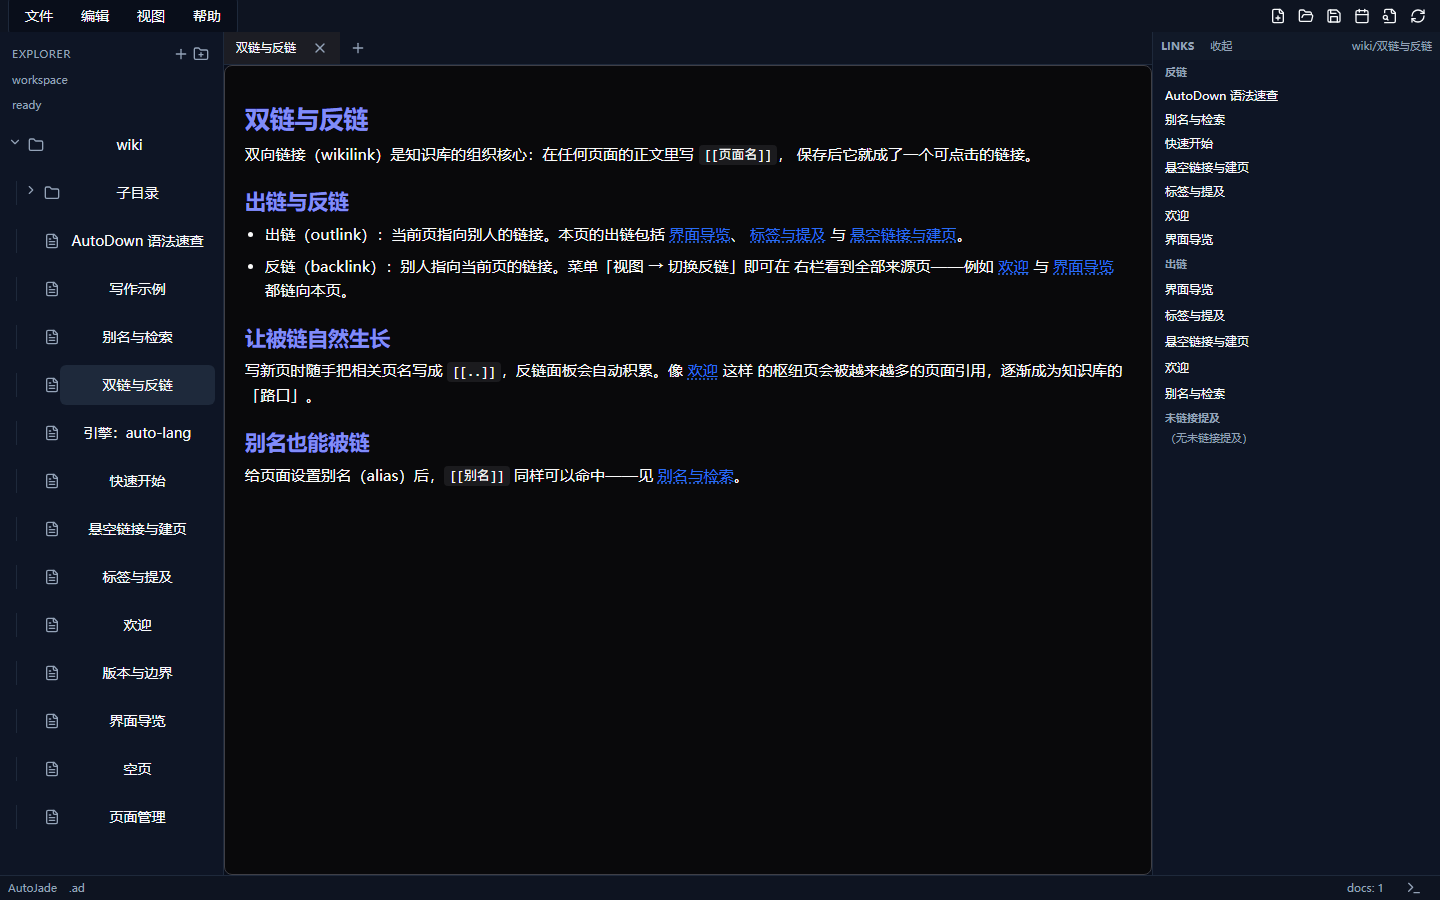Click the file search icon
Viewport: 1440px width, 900px height.
tap(1390, 16)
